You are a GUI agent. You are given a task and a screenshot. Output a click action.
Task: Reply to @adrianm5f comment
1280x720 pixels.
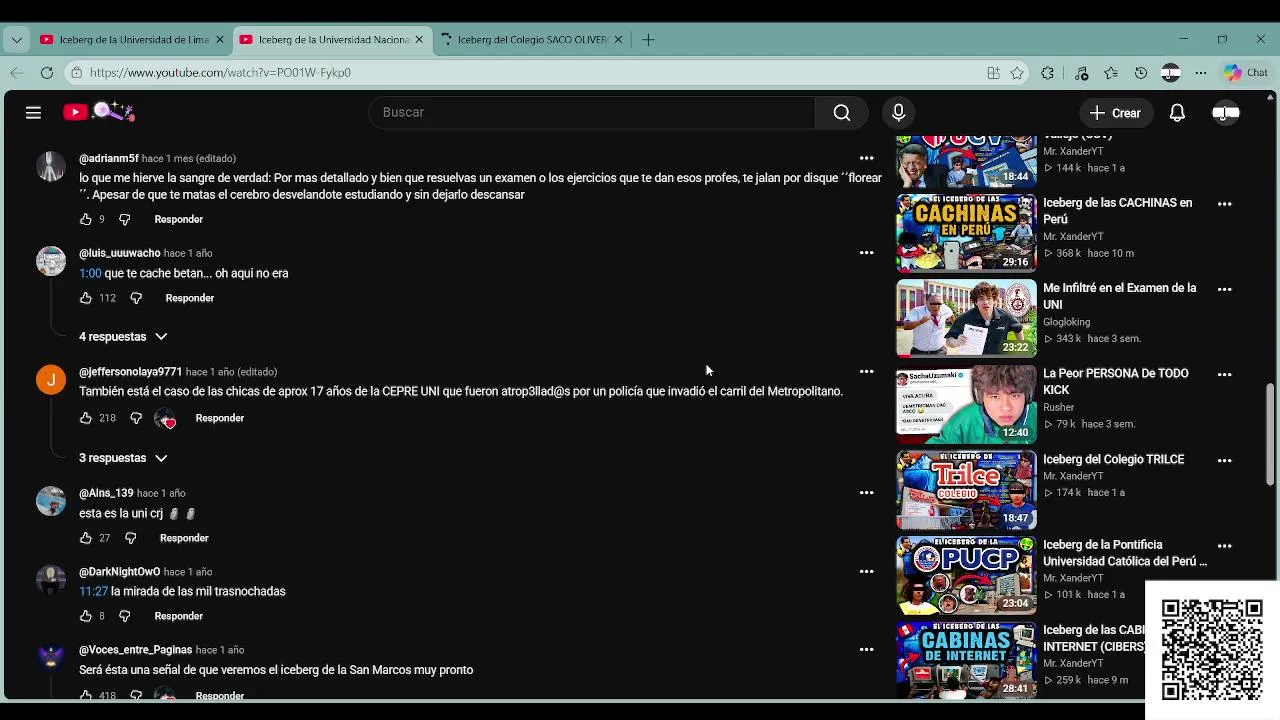tap(178, 219)
